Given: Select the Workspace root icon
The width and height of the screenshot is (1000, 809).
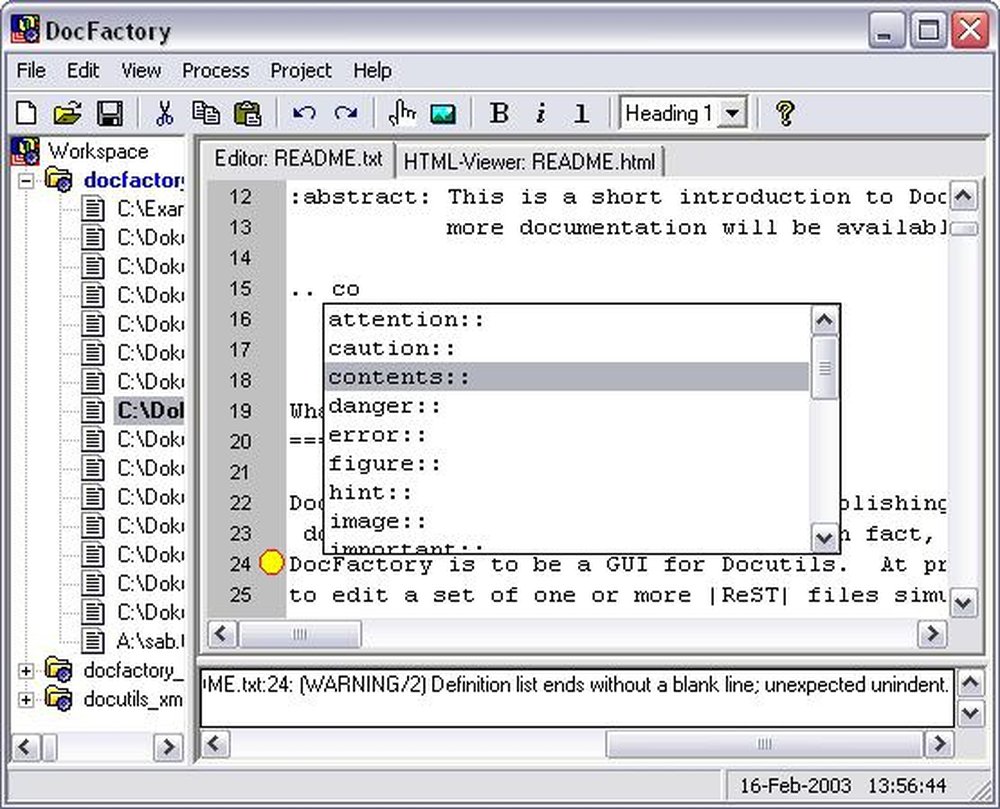Looking at the screenshot, I should [x=25, y=152].
